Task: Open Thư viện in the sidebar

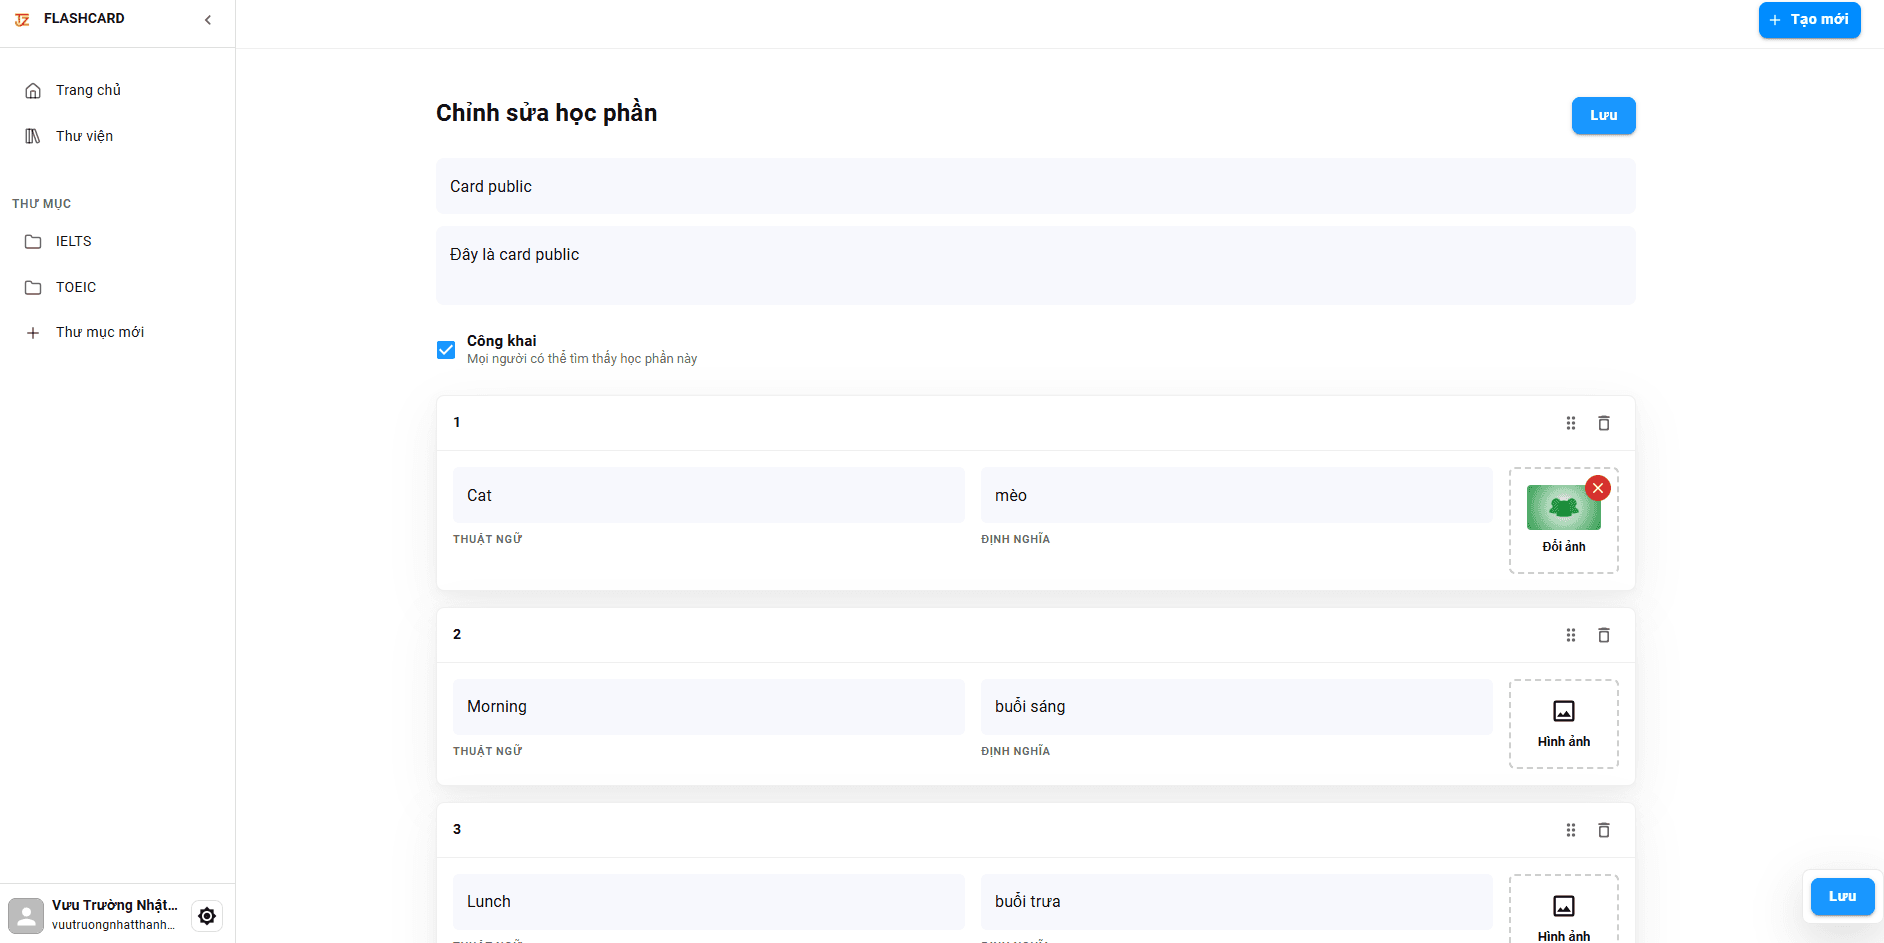Action: click(84, 136)
